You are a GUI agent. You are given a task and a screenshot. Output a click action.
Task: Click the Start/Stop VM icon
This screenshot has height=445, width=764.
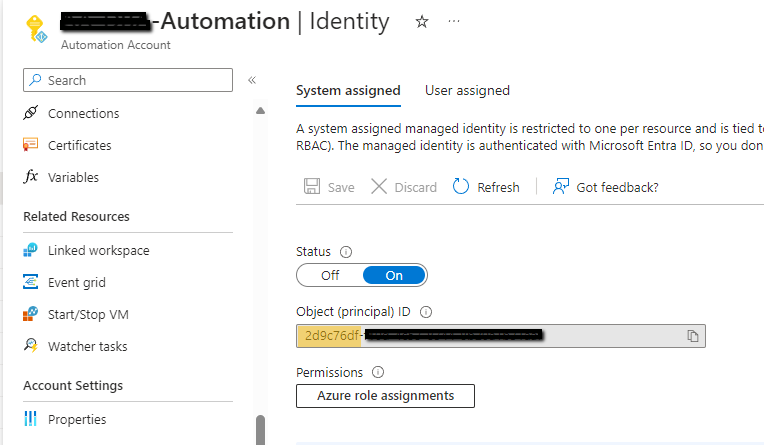click(x=30, y=313)
